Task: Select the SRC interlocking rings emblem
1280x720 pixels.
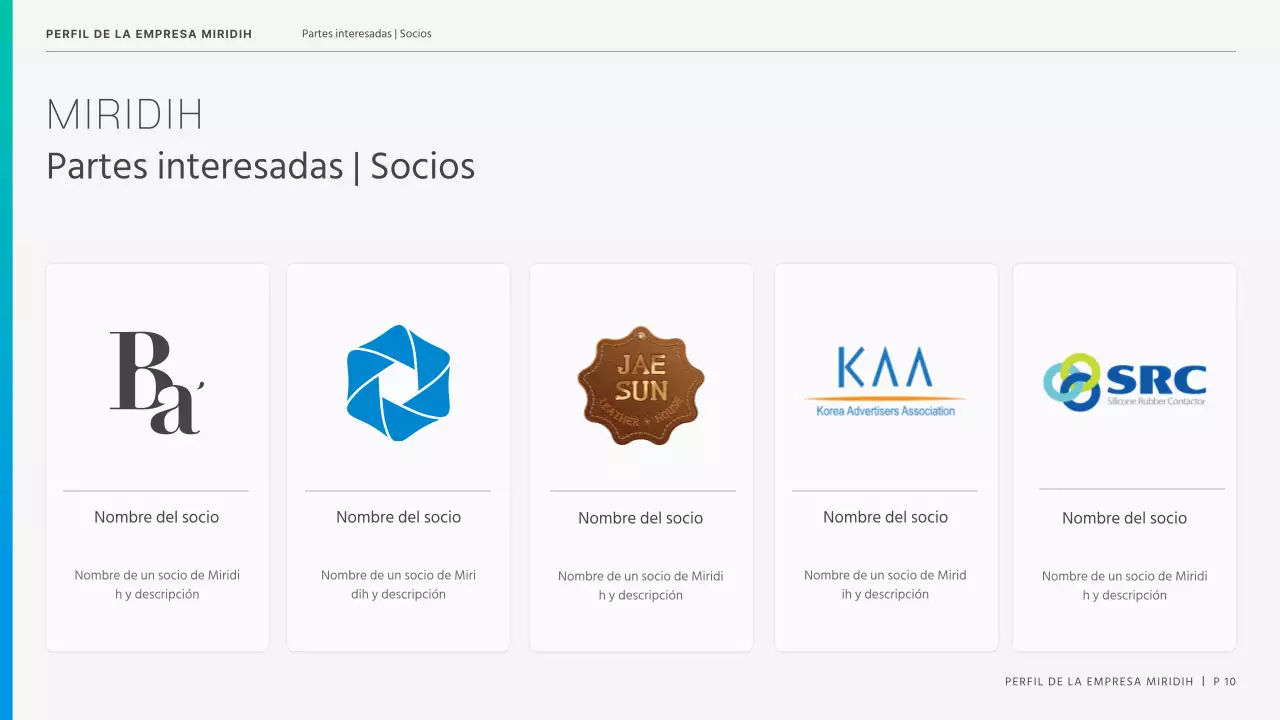Action: click(1070, 381)
